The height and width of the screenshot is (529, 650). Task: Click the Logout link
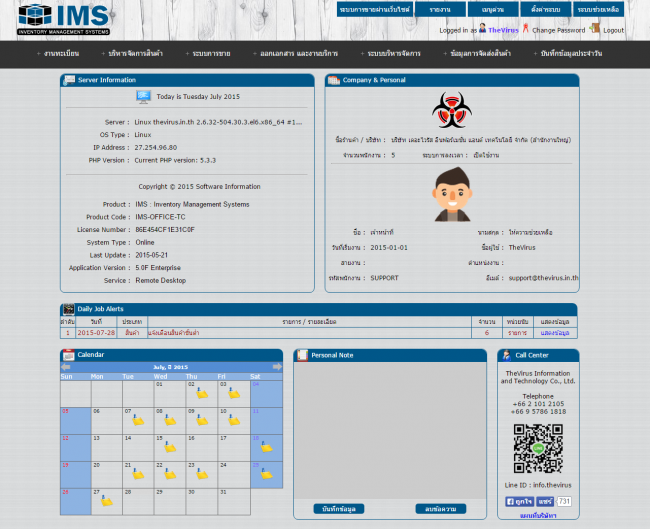tap(614, 30)
